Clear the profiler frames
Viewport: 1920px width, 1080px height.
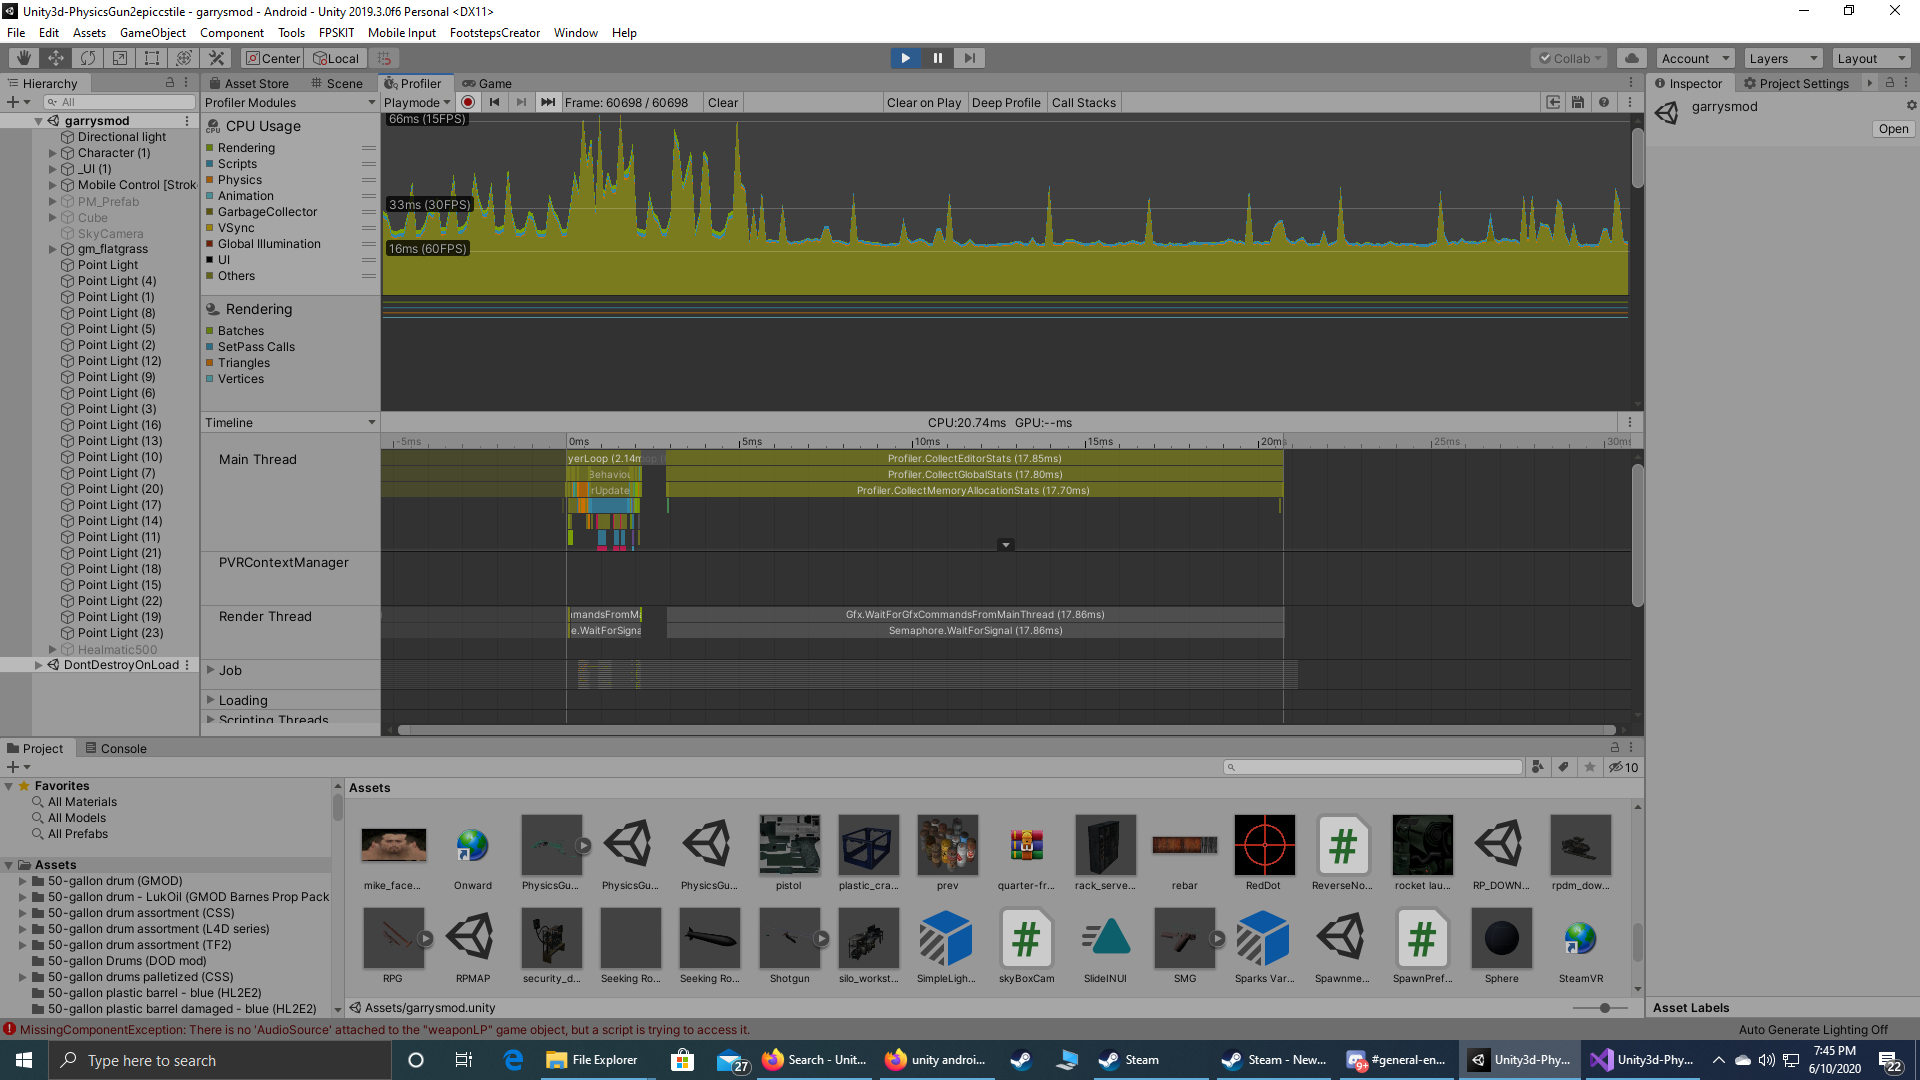[x=723, y=102]
